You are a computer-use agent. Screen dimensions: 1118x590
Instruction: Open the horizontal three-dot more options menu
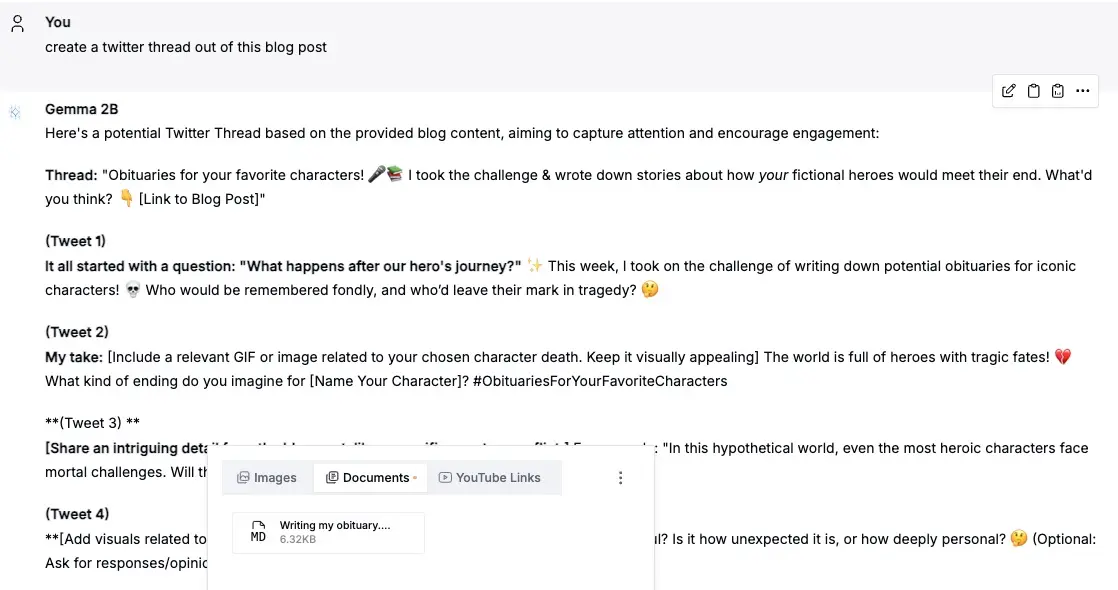click(x=1083, y=91)
